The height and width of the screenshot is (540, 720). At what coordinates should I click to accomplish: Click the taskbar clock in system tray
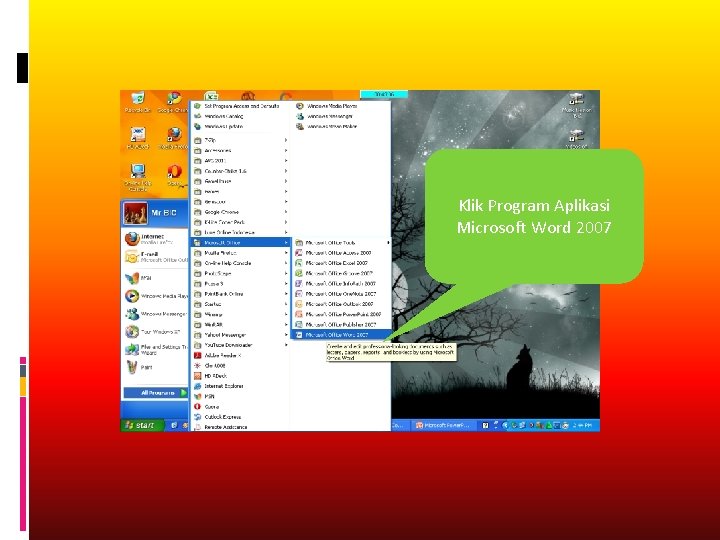point(583,426)
